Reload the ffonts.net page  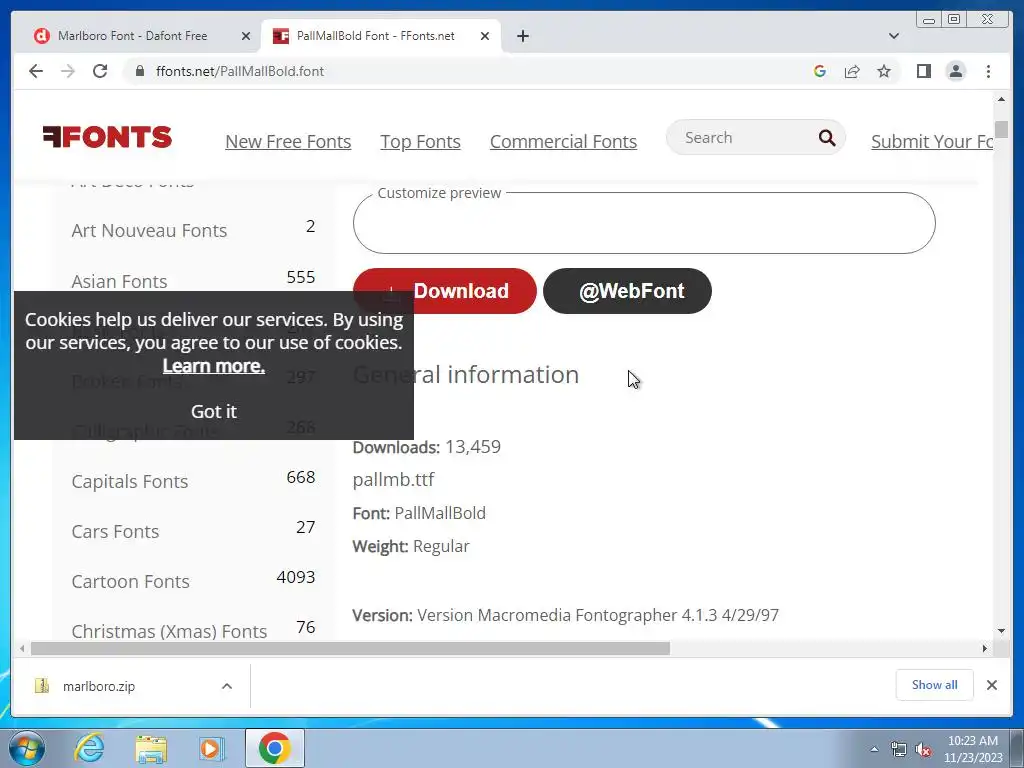100,71
